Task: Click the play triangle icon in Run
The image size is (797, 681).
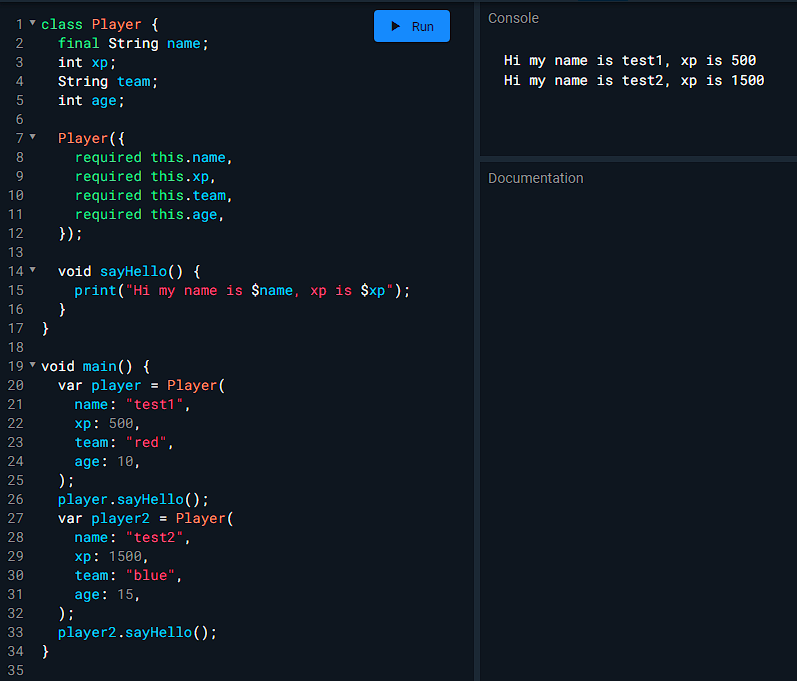Action: pyautogui.click(x=395, y=26)
